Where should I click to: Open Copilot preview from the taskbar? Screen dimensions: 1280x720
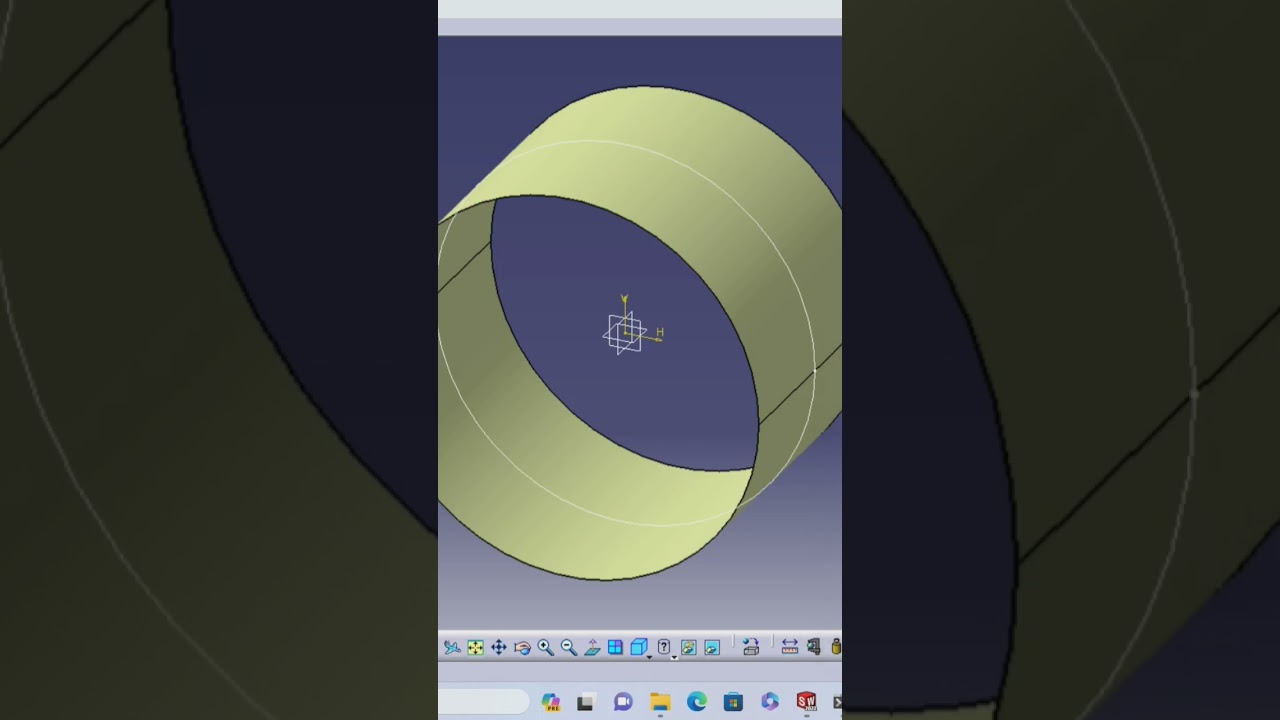(551, 702)
